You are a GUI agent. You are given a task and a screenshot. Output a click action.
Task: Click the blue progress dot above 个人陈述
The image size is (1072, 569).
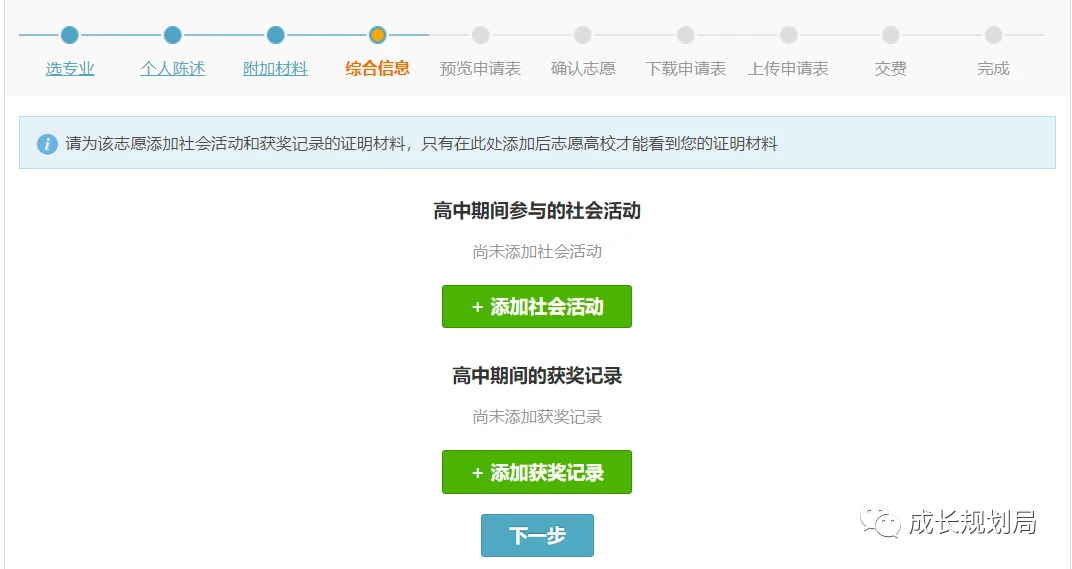pyautogui.click(x=173, y=35)
